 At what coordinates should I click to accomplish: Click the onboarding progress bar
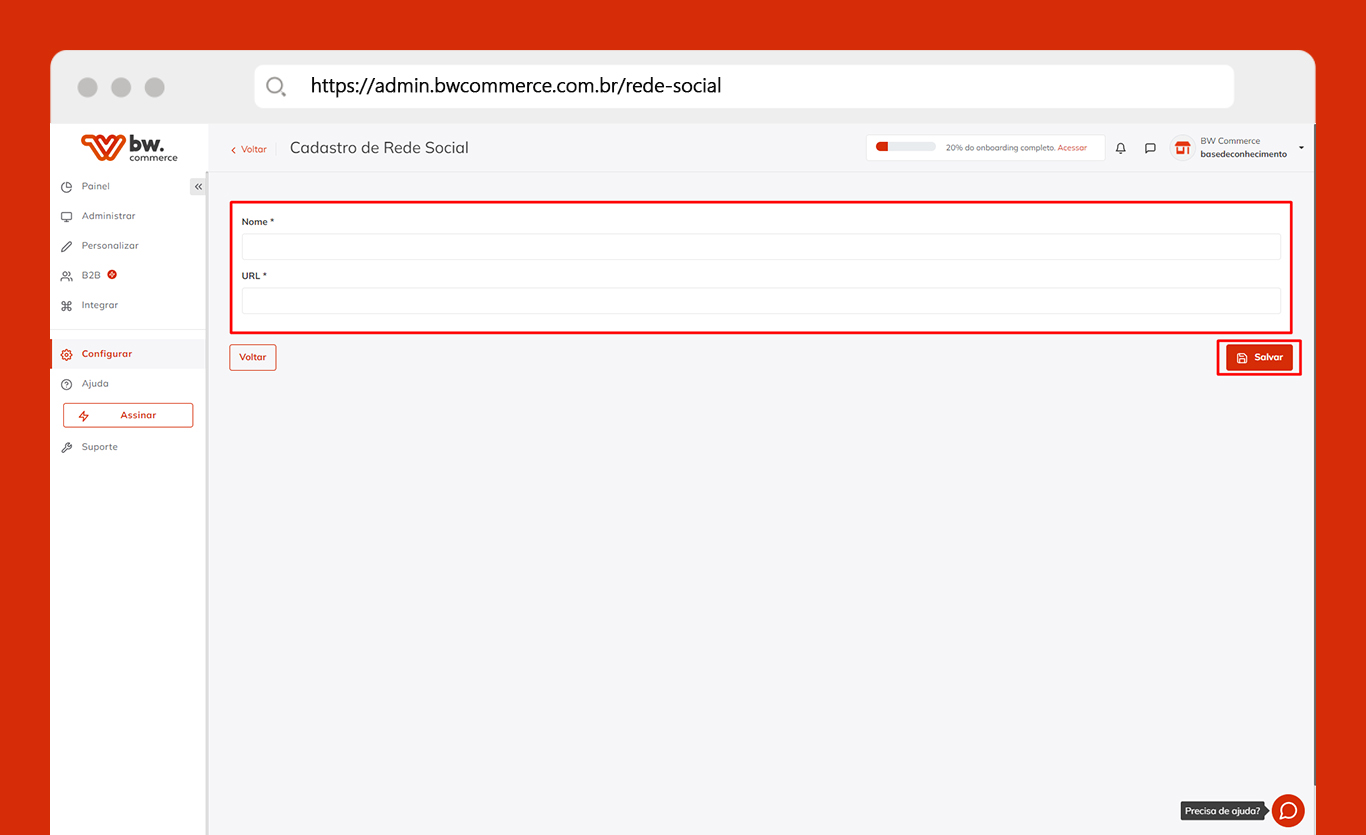[905, 147]
